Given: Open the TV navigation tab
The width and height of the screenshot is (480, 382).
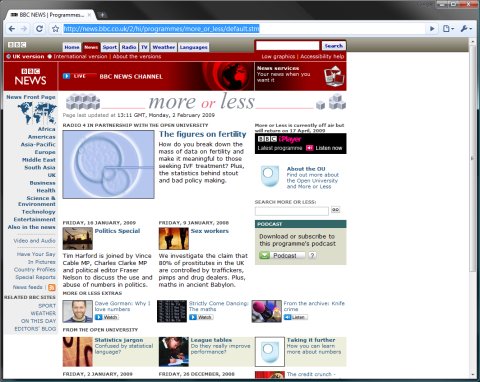Looking at the screenshot, I should 144,47.
